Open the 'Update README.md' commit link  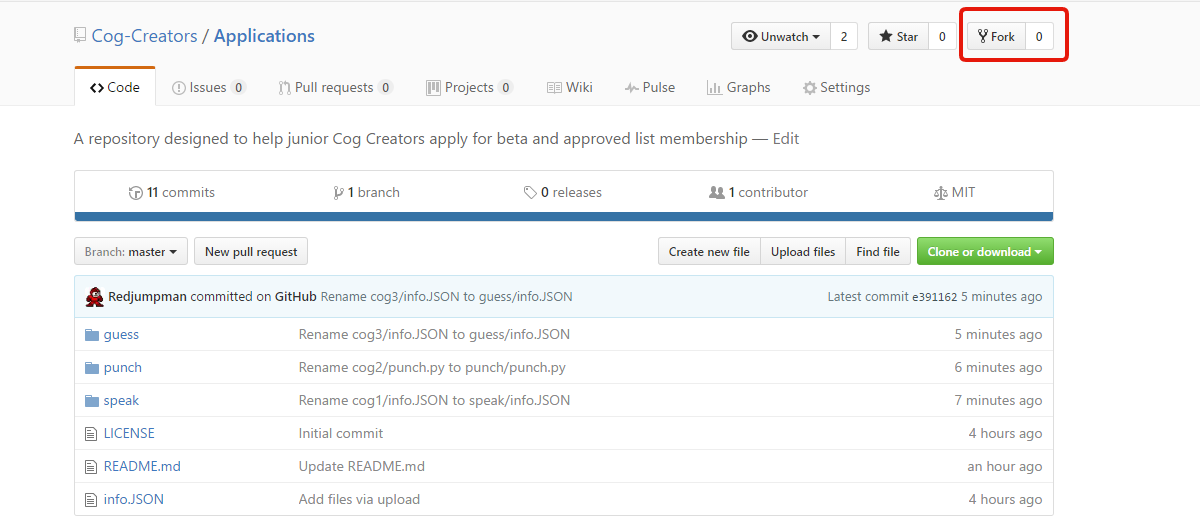pyautogui.click(x=362, y=466)
